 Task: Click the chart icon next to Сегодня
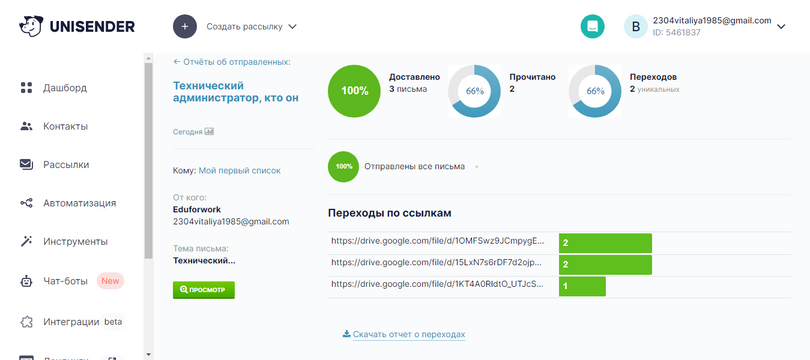(209, 132)
